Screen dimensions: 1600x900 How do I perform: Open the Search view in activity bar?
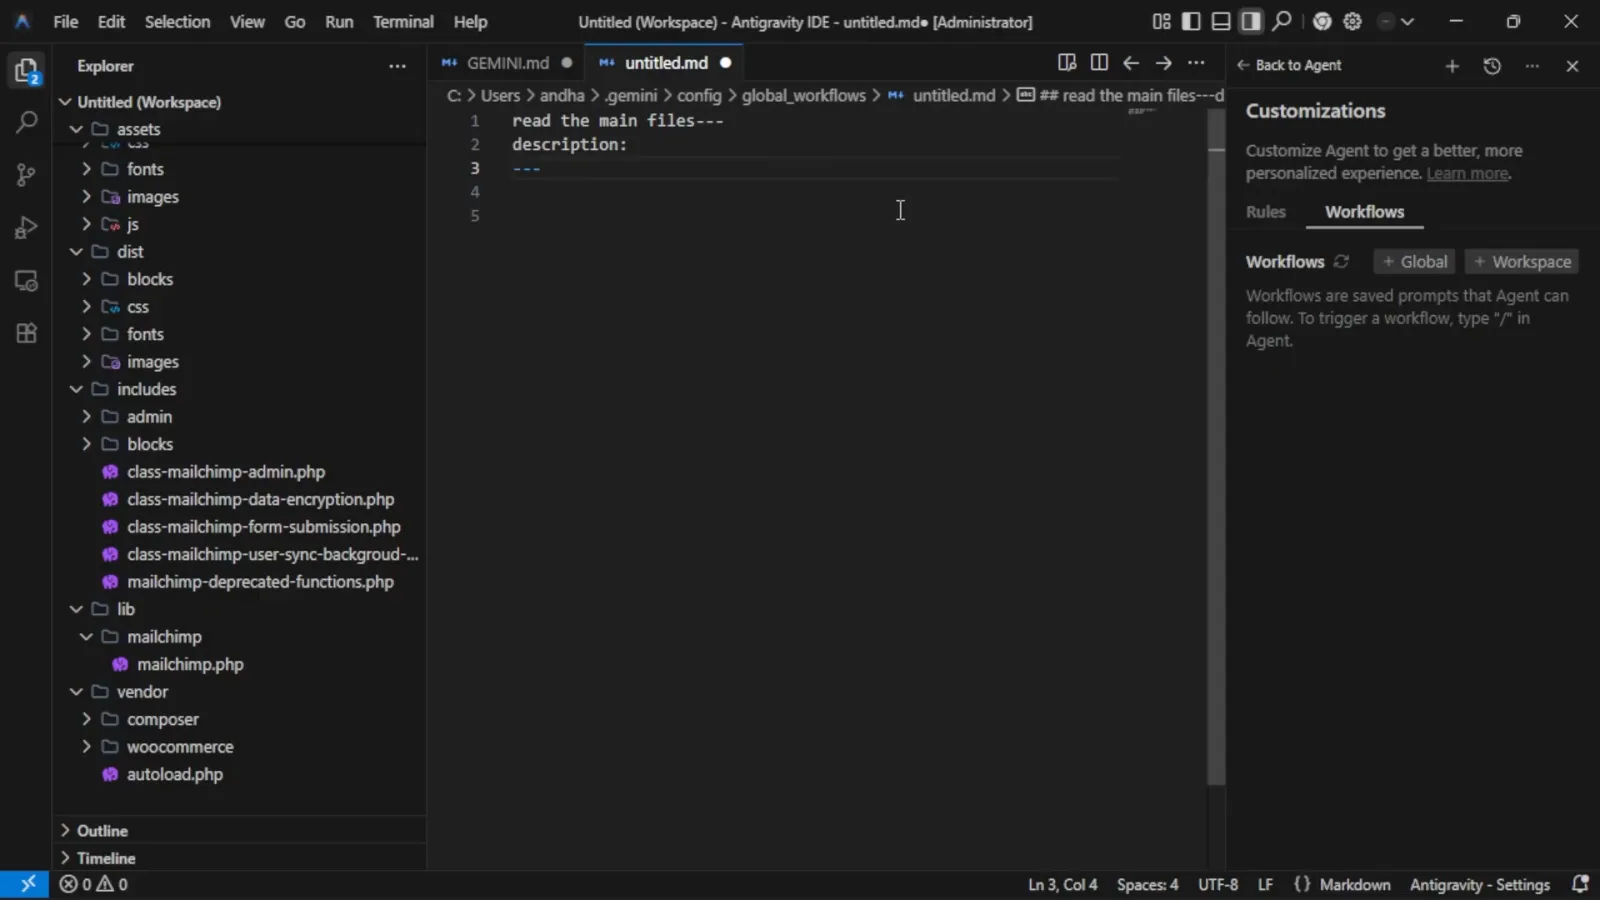click(26, 123)
